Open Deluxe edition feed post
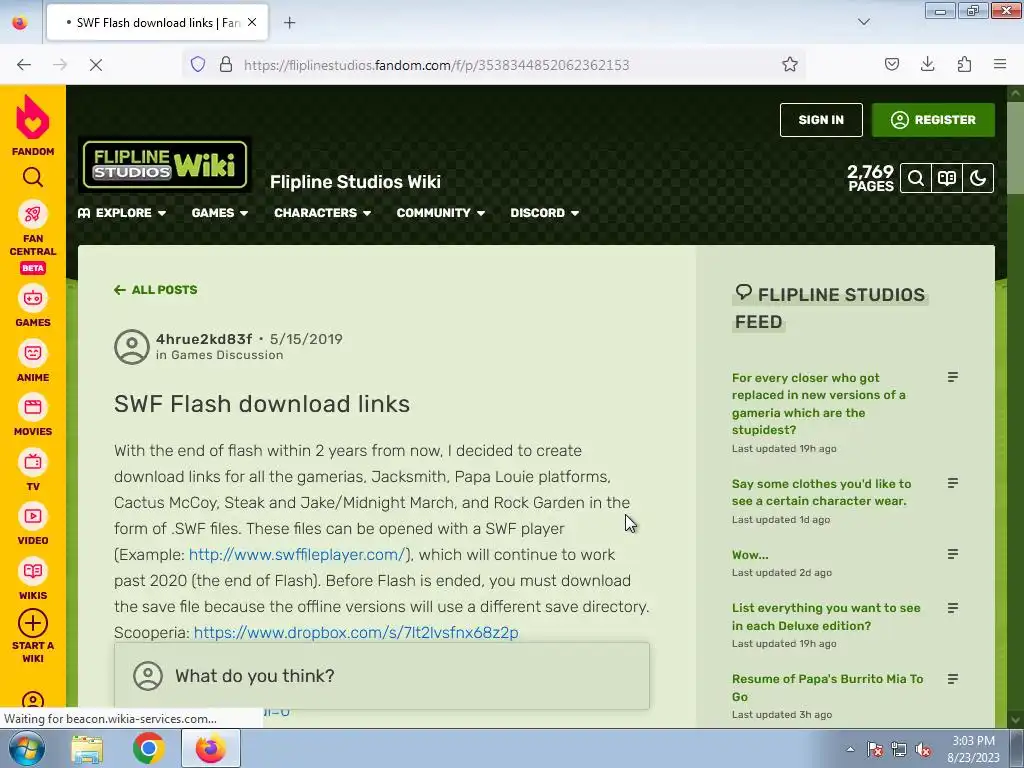1024x768 pixels. [826, 616]
